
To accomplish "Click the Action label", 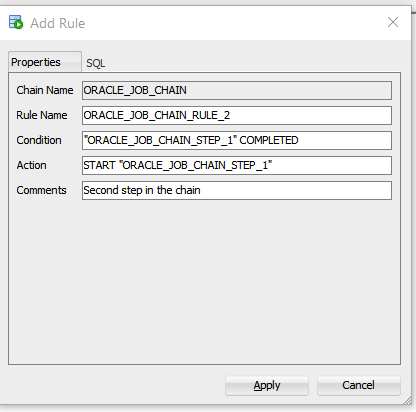I will click(31, 165).
